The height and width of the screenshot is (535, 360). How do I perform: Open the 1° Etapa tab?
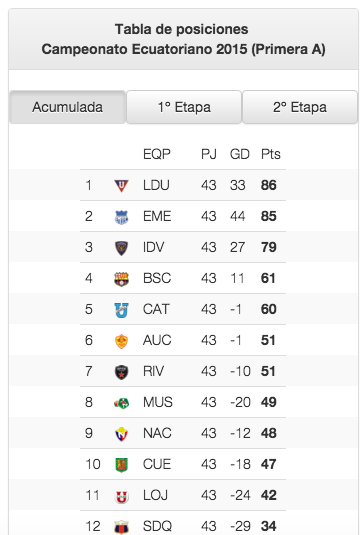click(x=184, y=107)
